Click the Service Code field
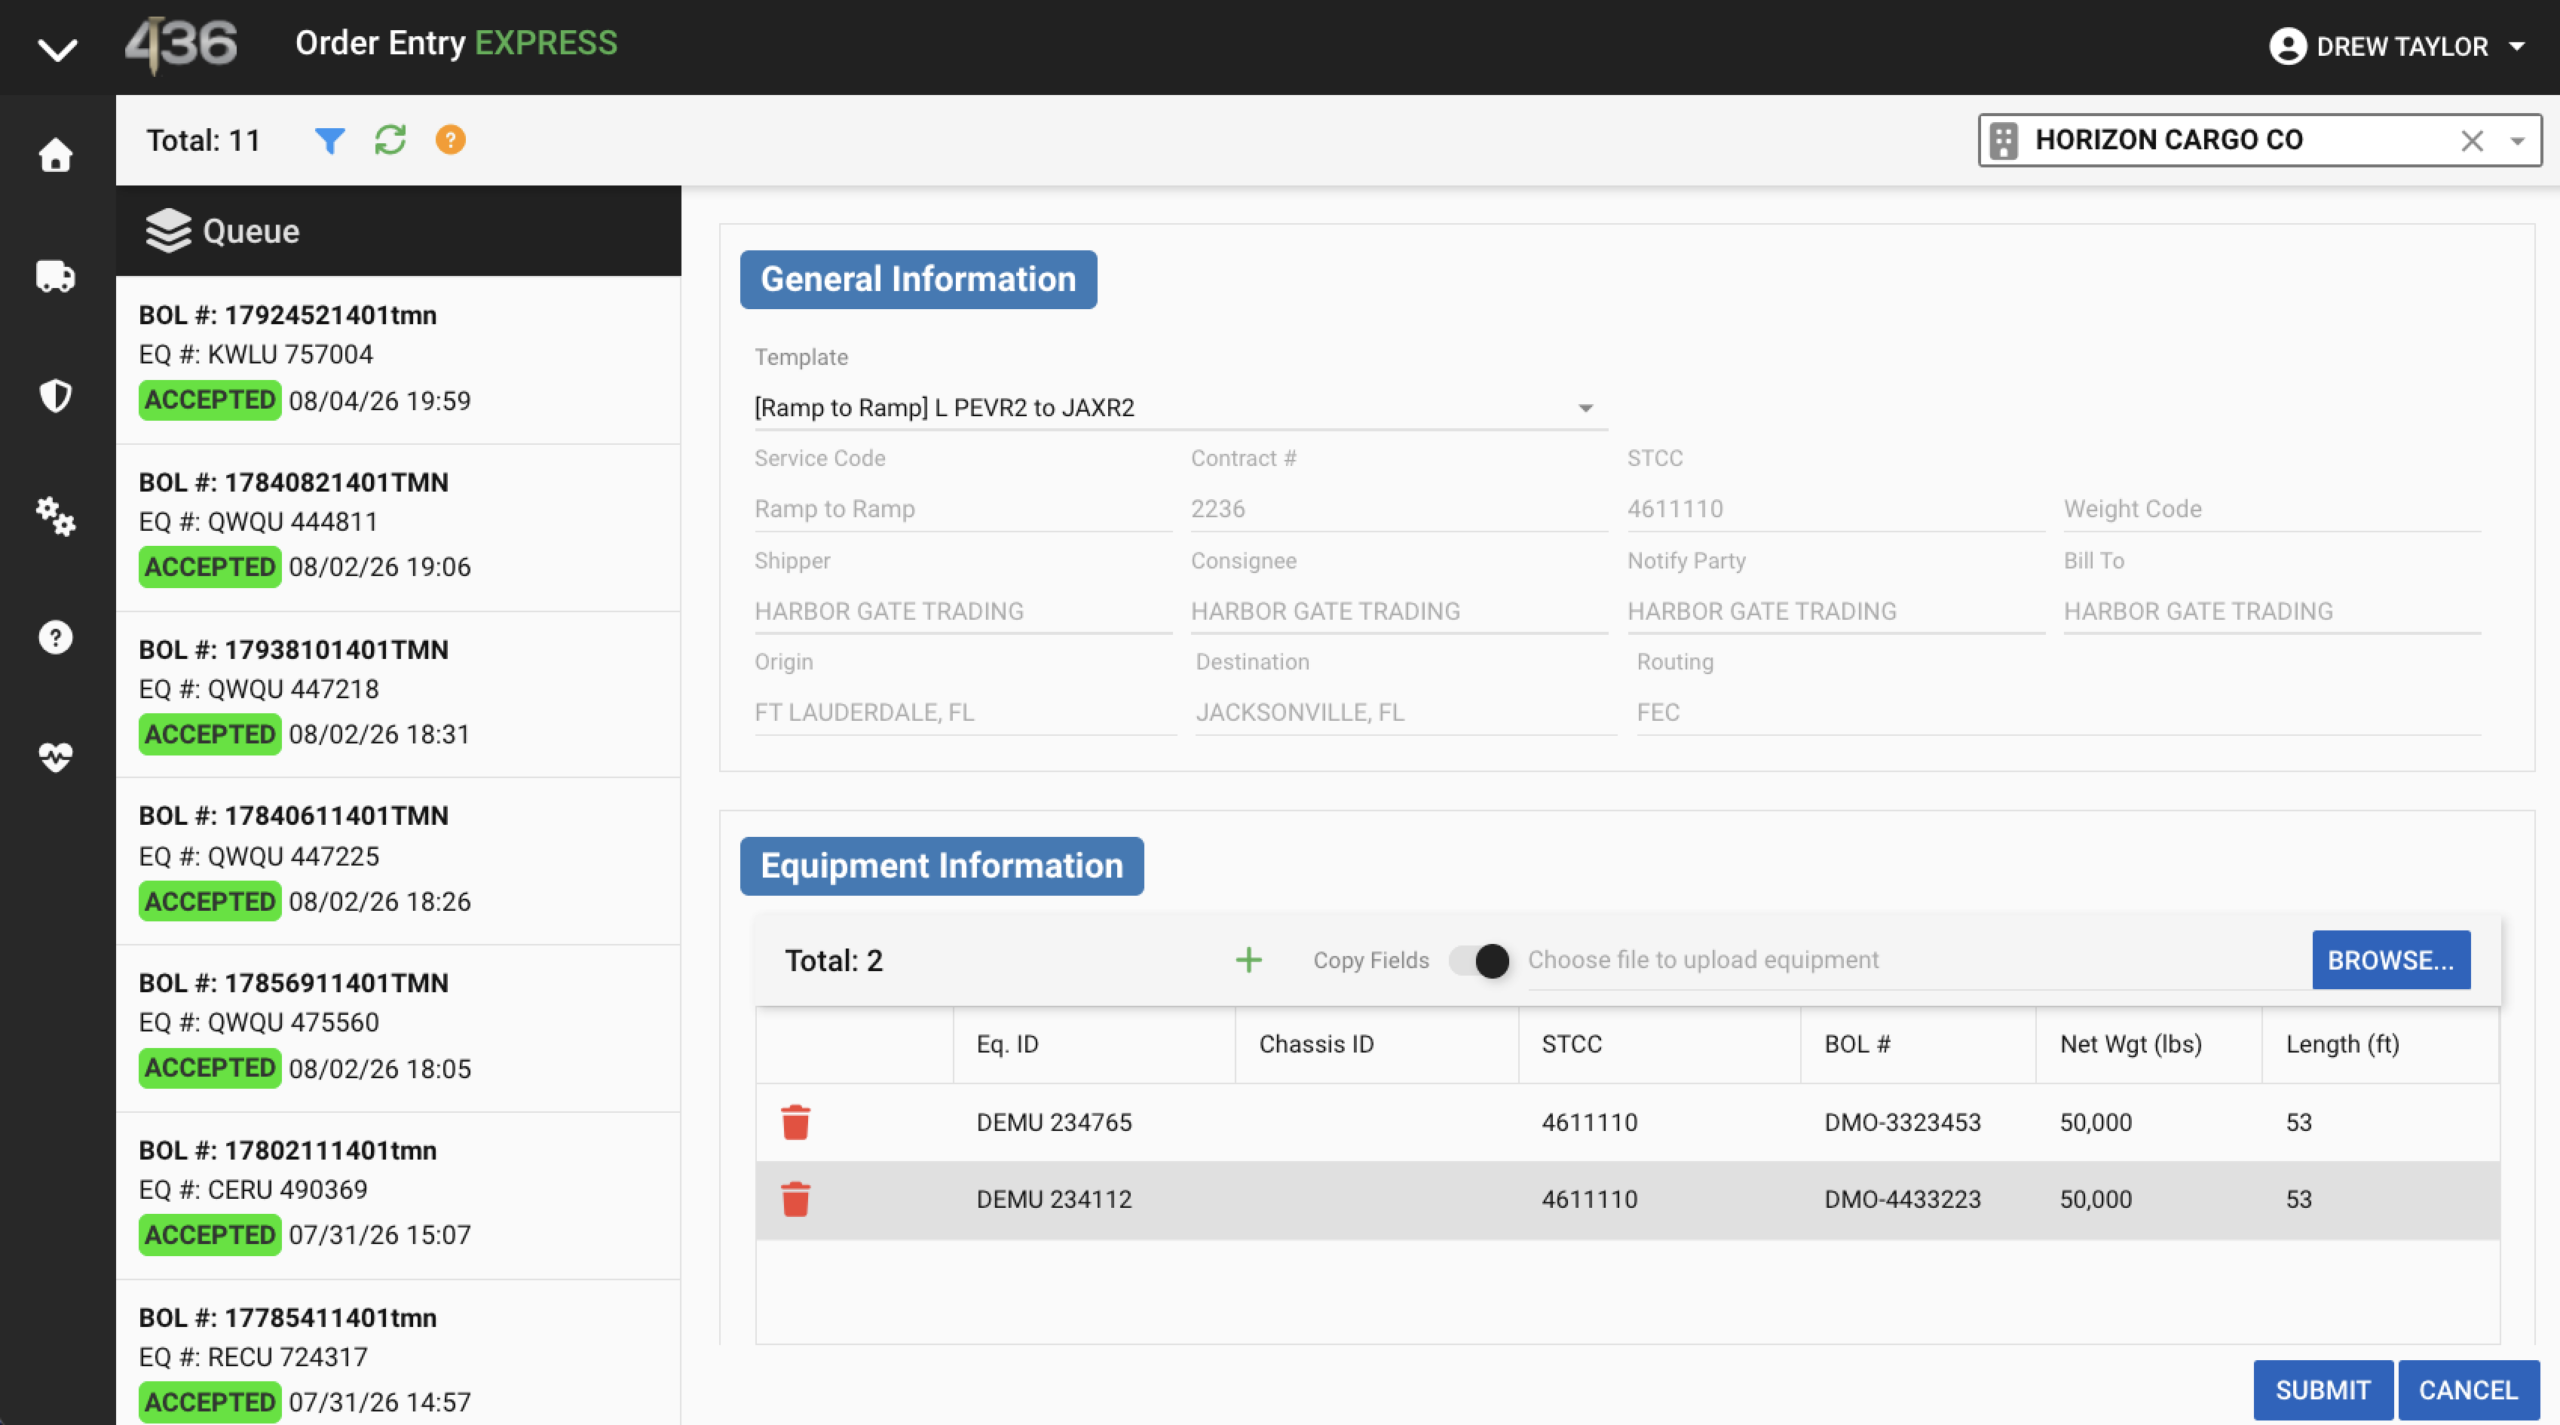Image resolution: width=2560 pixels, height=1425 pixels. [x=962, y=509]
